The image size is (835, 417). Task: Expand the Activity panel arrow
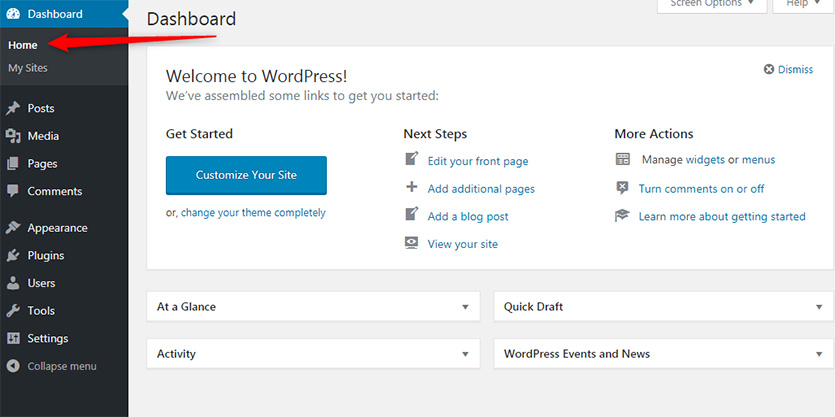tap(465, 354)
